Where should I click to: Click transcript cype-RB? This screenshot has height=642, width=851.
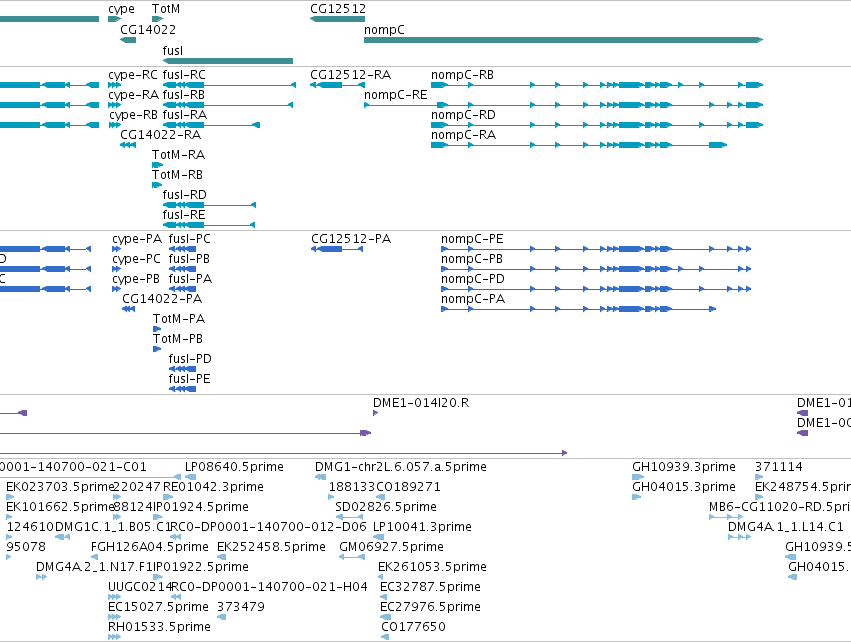115,125
